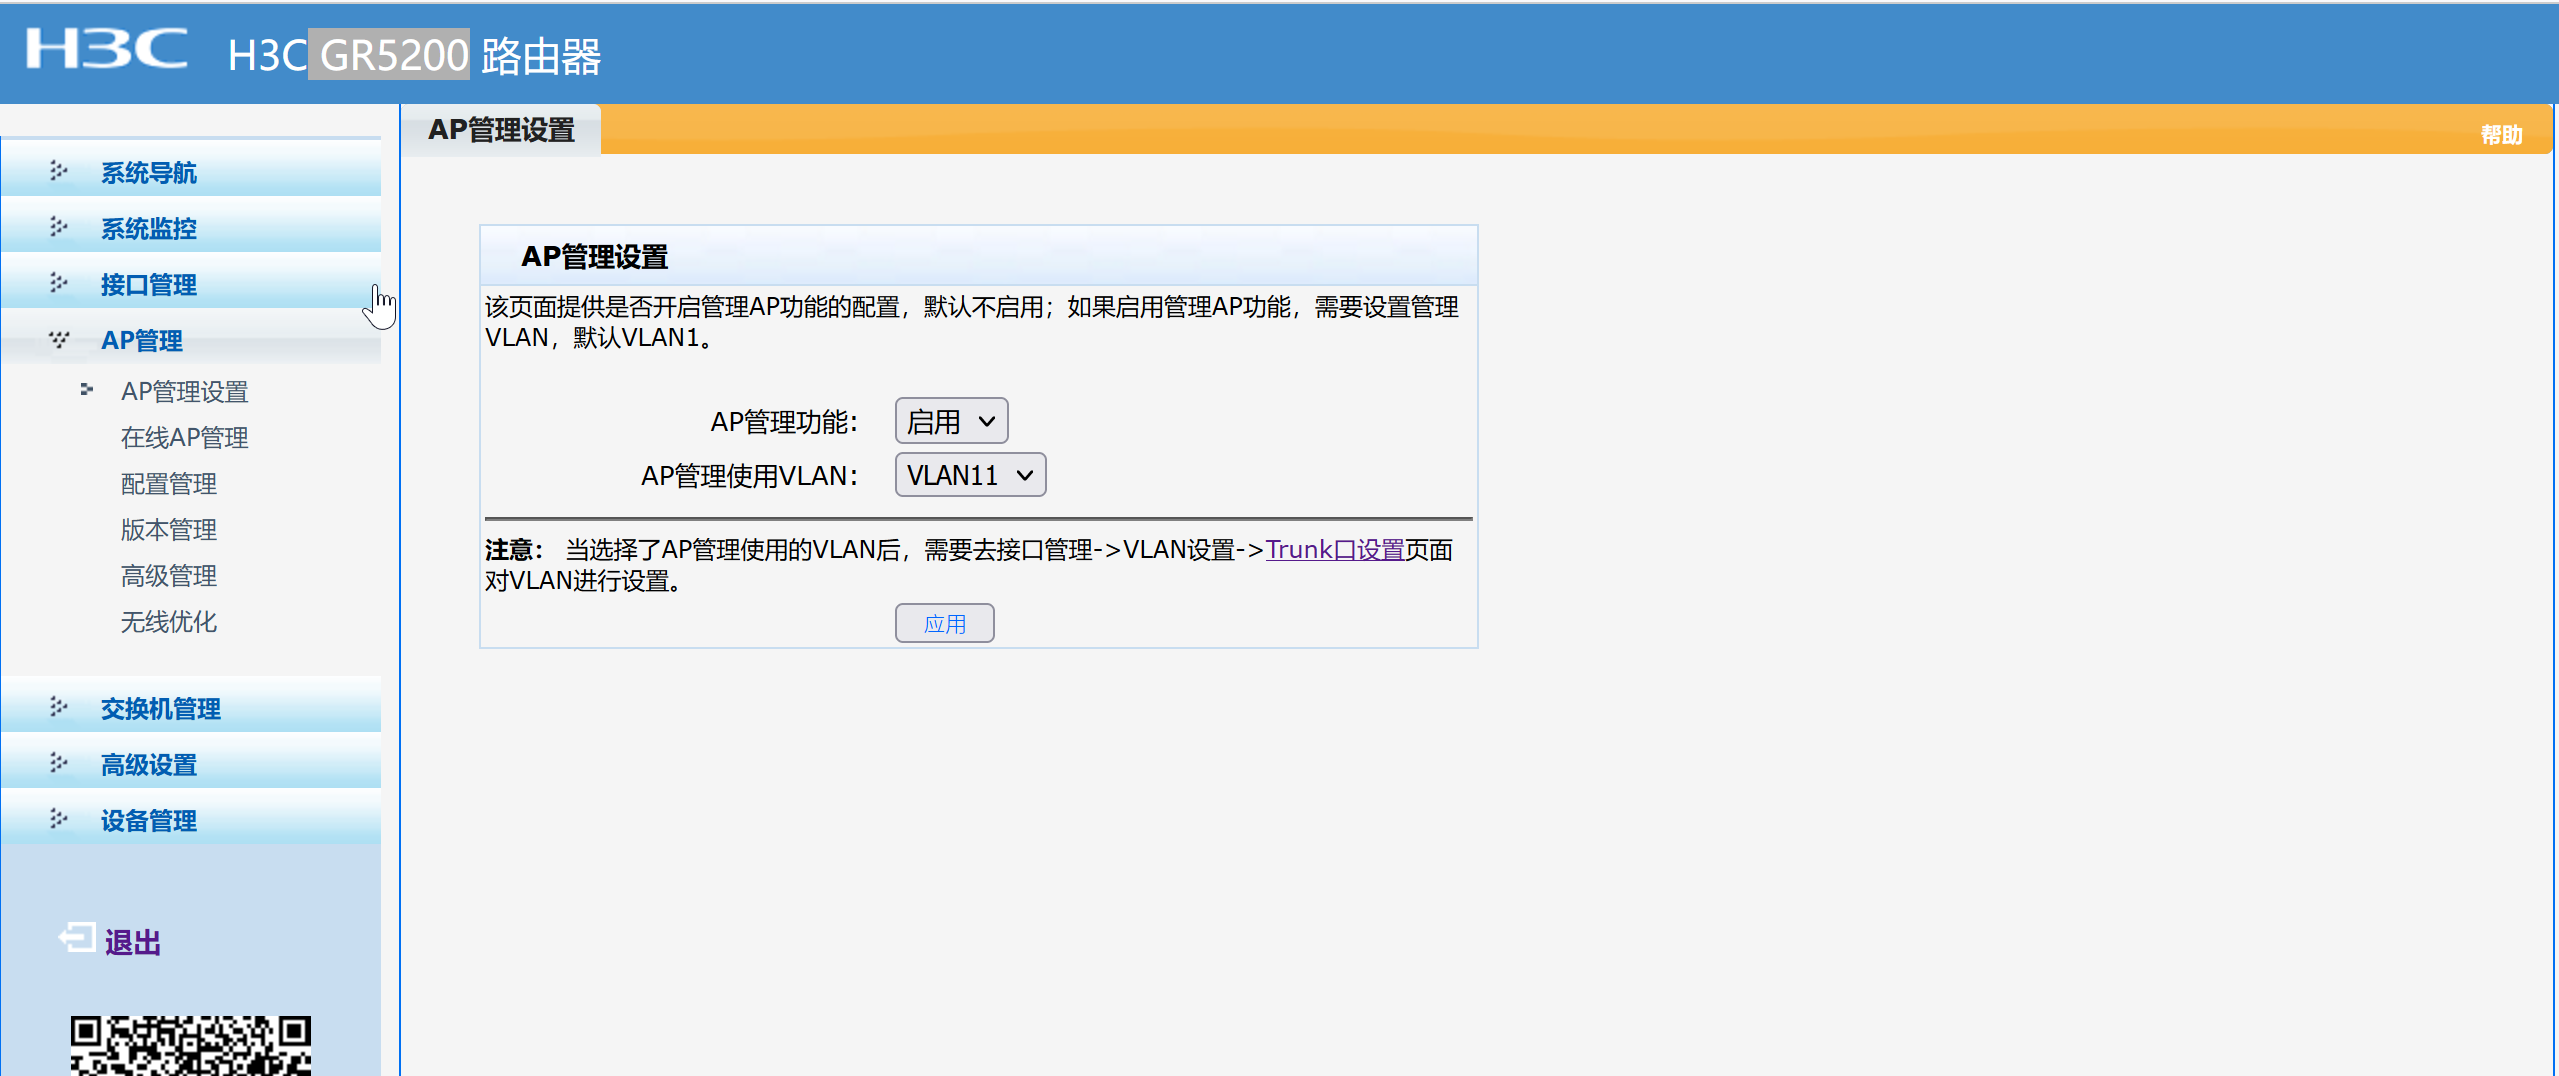Open the 高级管理 submenu item
The image size is (2559, 1076).
click(x=169, y=576)
